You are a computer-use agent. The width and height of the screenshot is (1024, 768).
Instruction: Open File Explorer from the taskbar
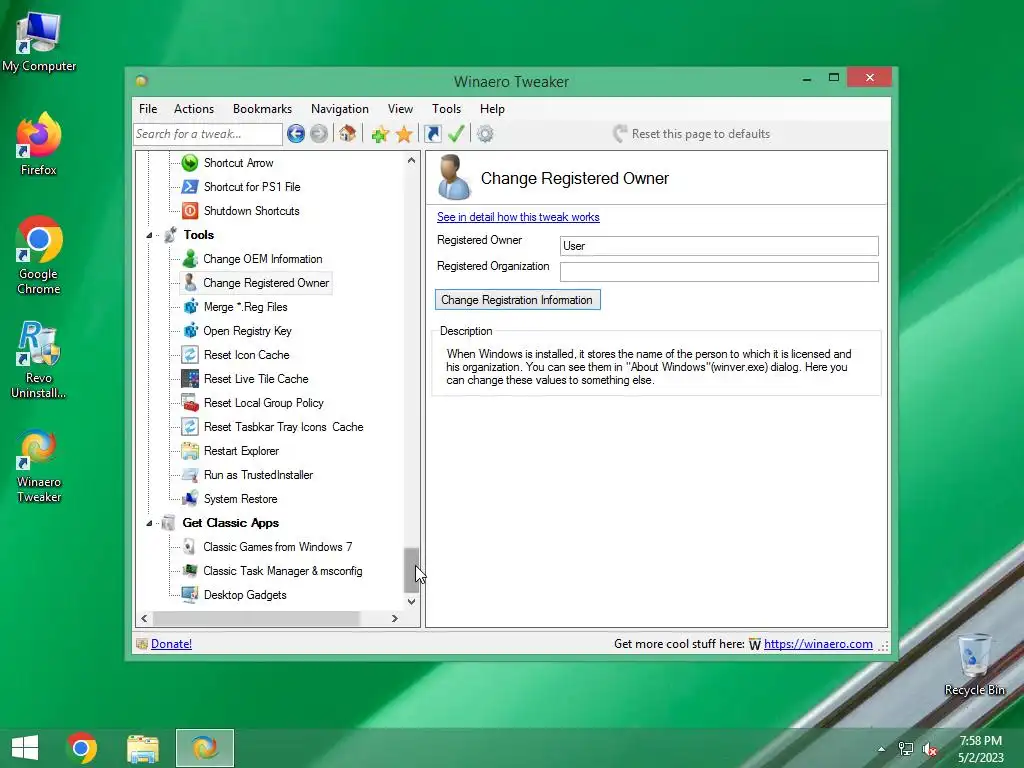tap(142, 748)
